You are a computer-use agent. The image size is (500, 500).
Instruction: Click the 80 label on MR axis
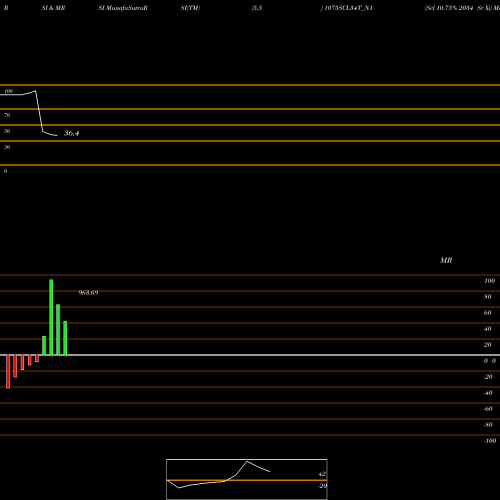coord(488,297)
